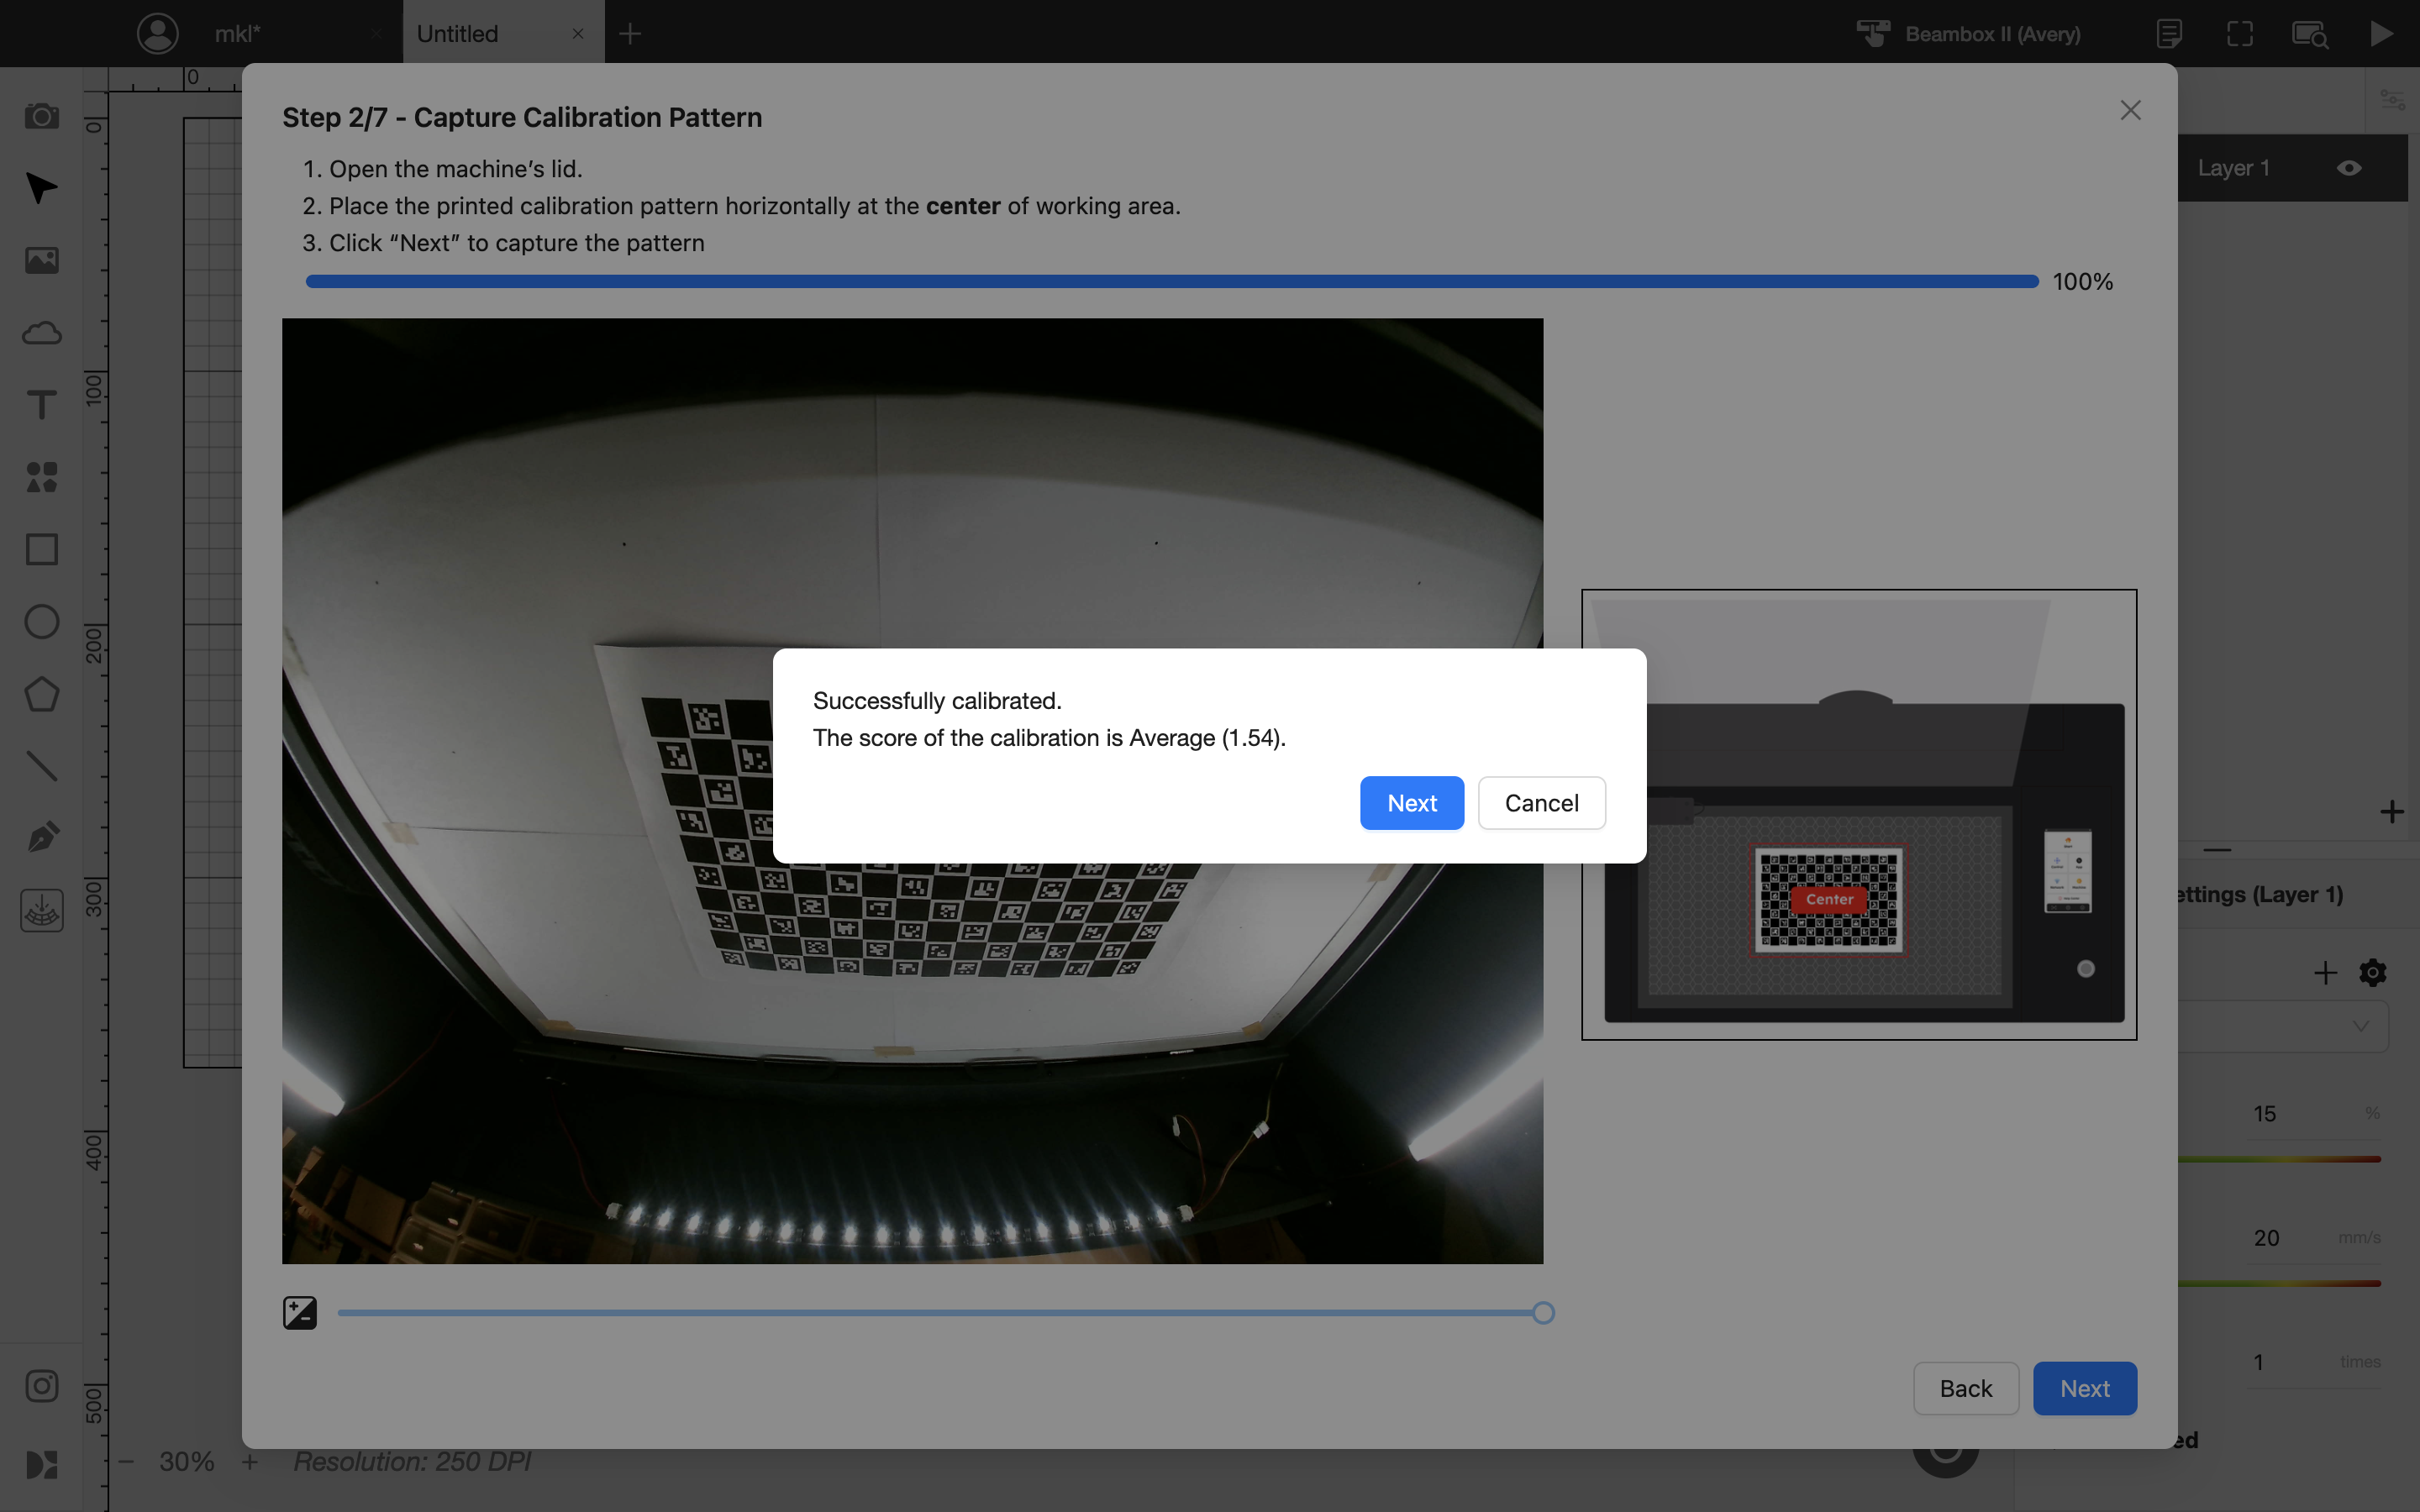Select the cursor selection tool
This screenshot has height=1512, width=2420.
click(41, 188)
